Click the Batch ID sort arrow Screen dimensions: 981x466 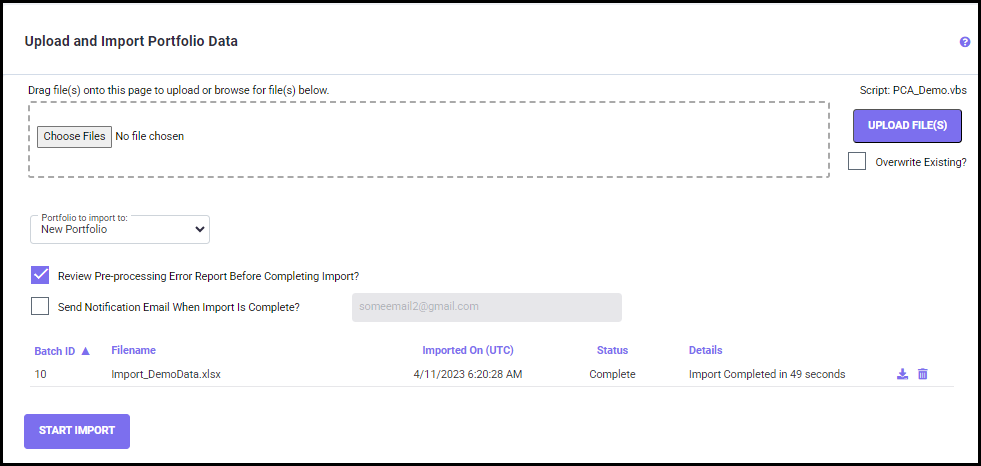point(85,351)
